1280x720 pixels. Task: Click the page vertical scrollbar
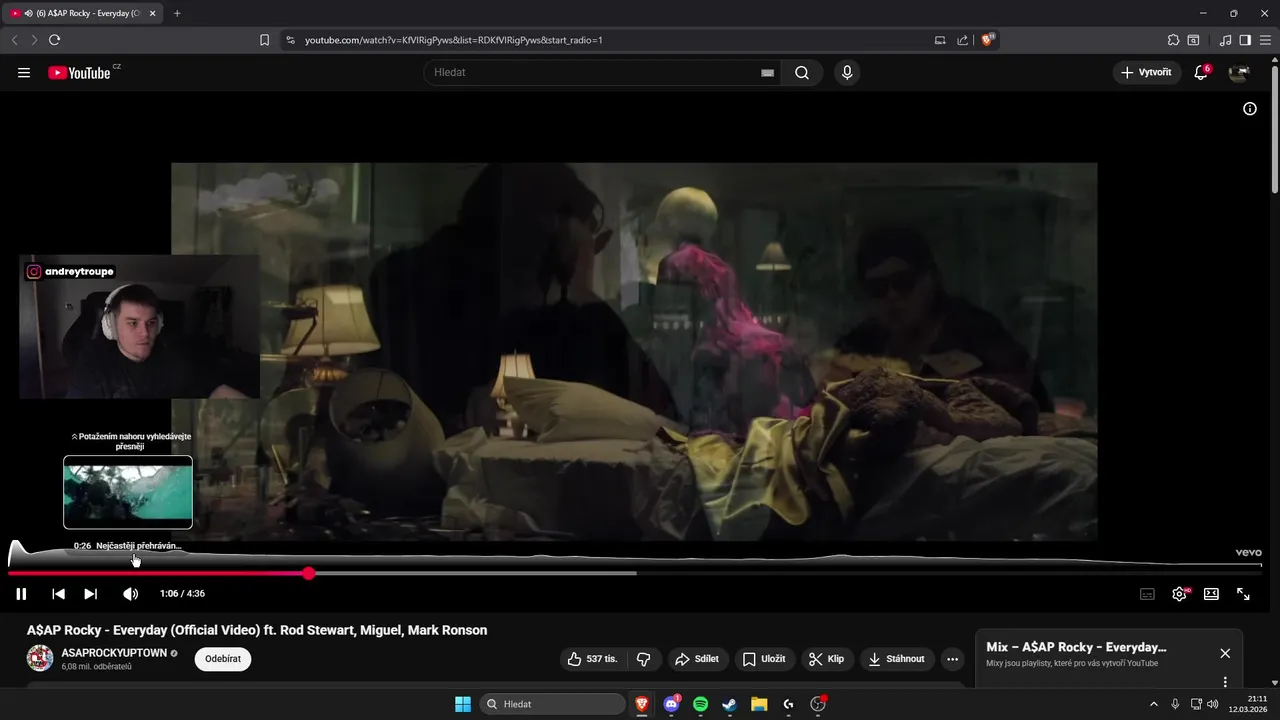pos(1274,129)
